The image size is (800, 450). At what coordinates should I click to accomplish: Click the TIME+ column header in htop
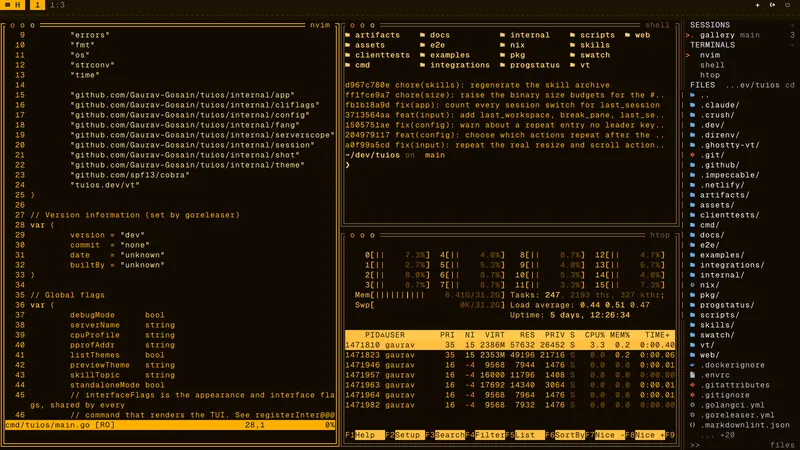point(657,335)
